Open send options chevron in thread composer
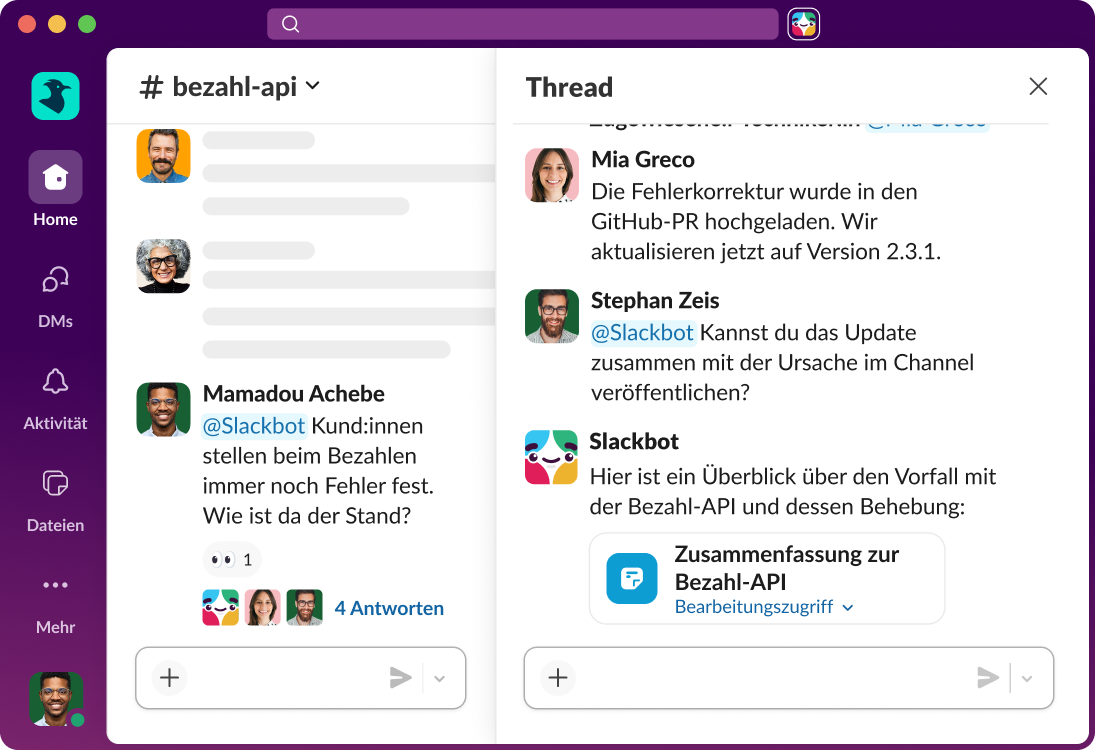This screenshot has width=1095, height=750. (1027, 678)
